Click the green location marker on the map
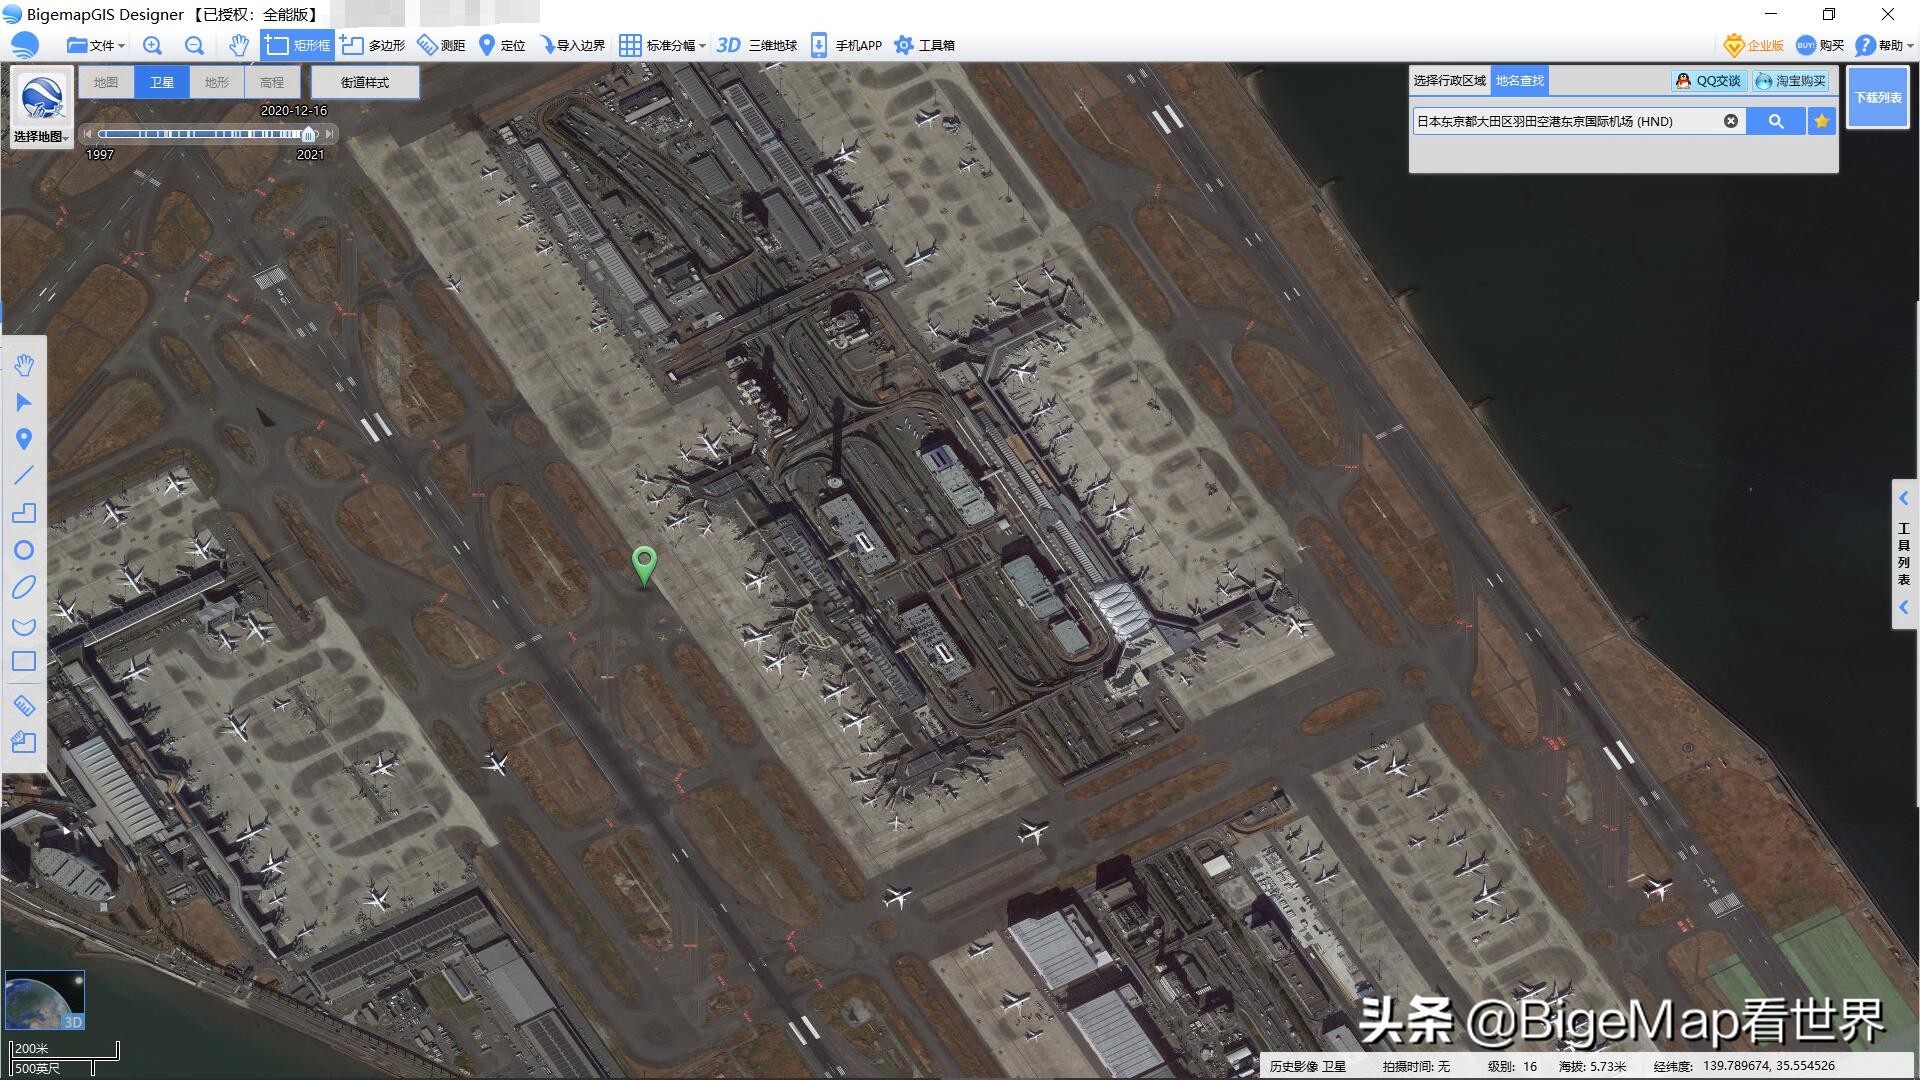This screenshot has height=1080, width=1920. pyautogui.click(x=644, y=565)
